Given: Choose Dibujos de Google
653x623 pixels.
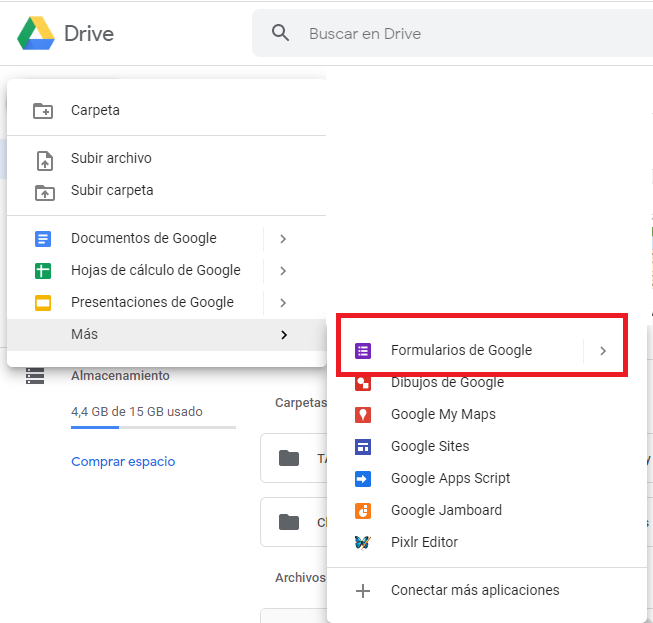Looking at the screenshot, I should [448, 382].
